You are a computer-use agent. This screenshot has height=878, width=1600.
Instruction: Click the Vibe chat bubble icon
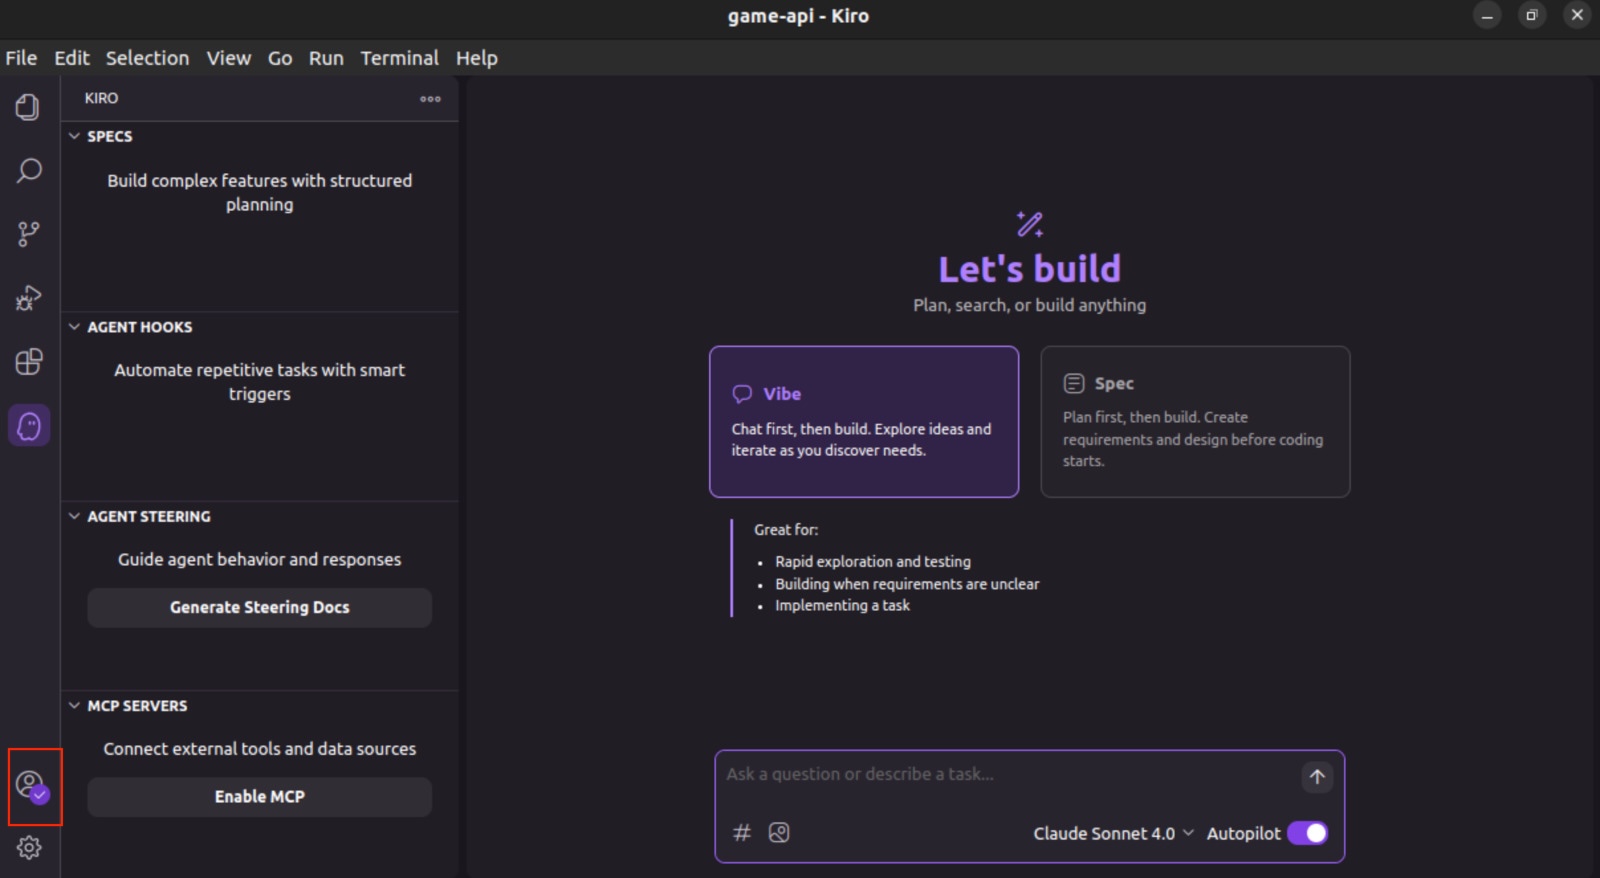742,394
